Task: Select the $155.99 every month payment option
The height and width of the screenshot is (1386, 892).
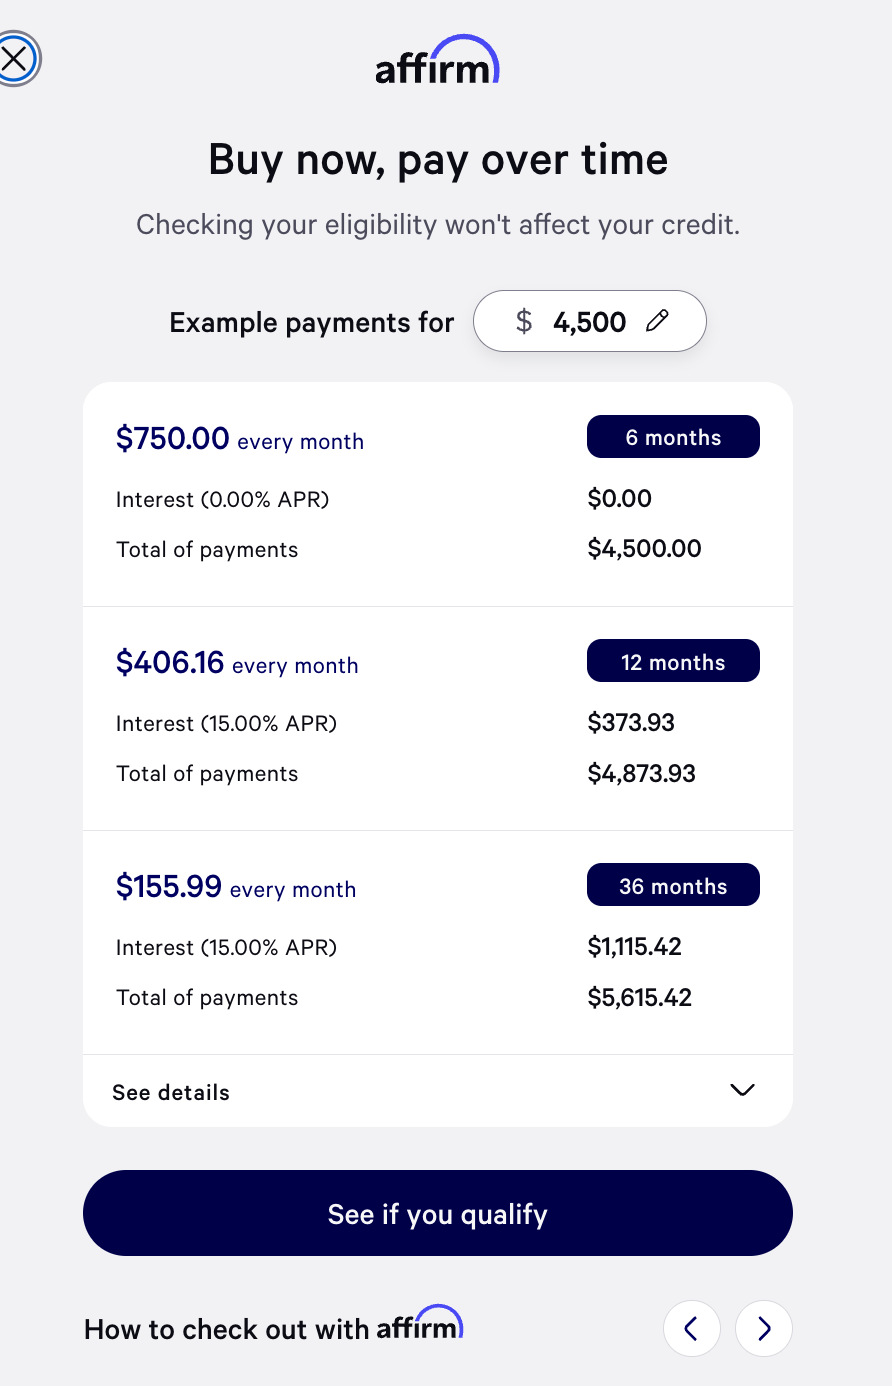Action: tap(236, 887)
